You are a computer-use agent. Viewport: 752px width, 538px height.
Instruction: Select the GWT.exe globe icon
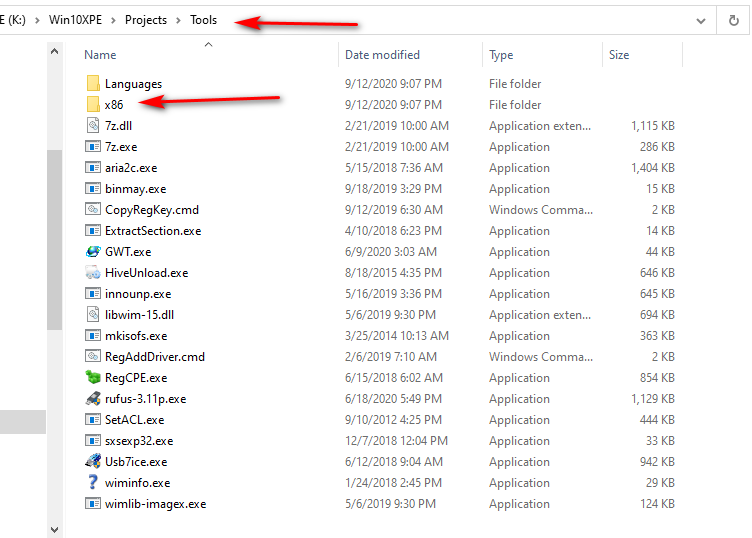[93, 252]
